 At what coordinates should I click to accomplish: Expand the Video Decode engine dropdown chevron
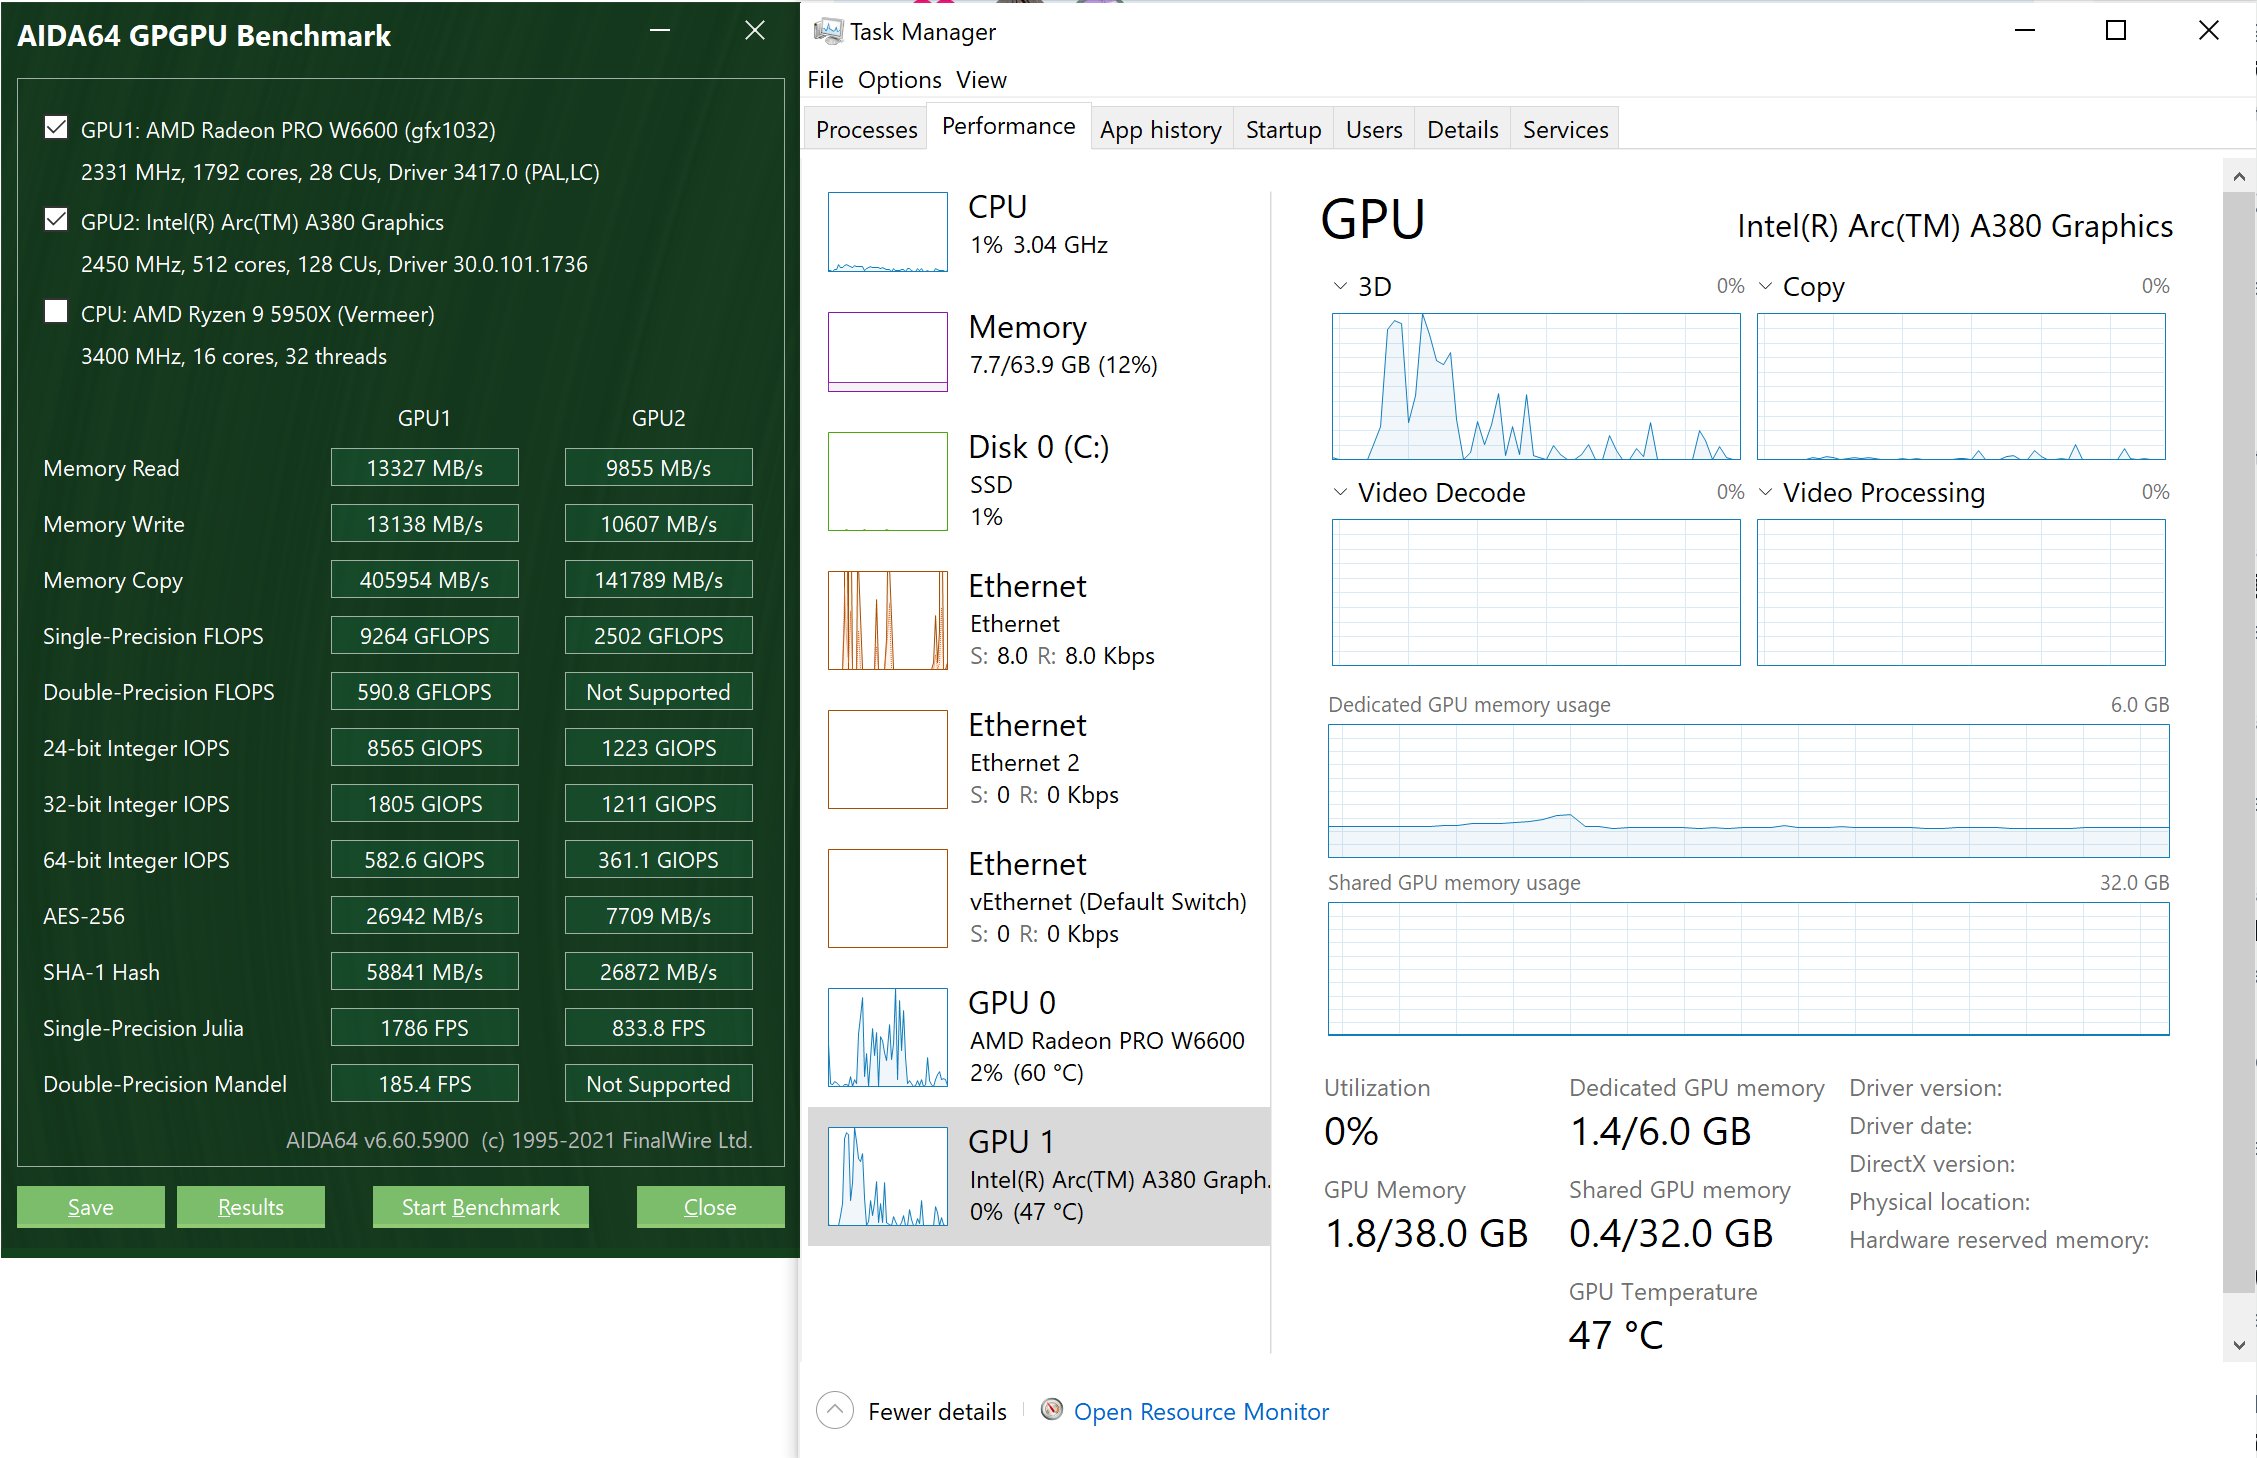point(1340,492)
